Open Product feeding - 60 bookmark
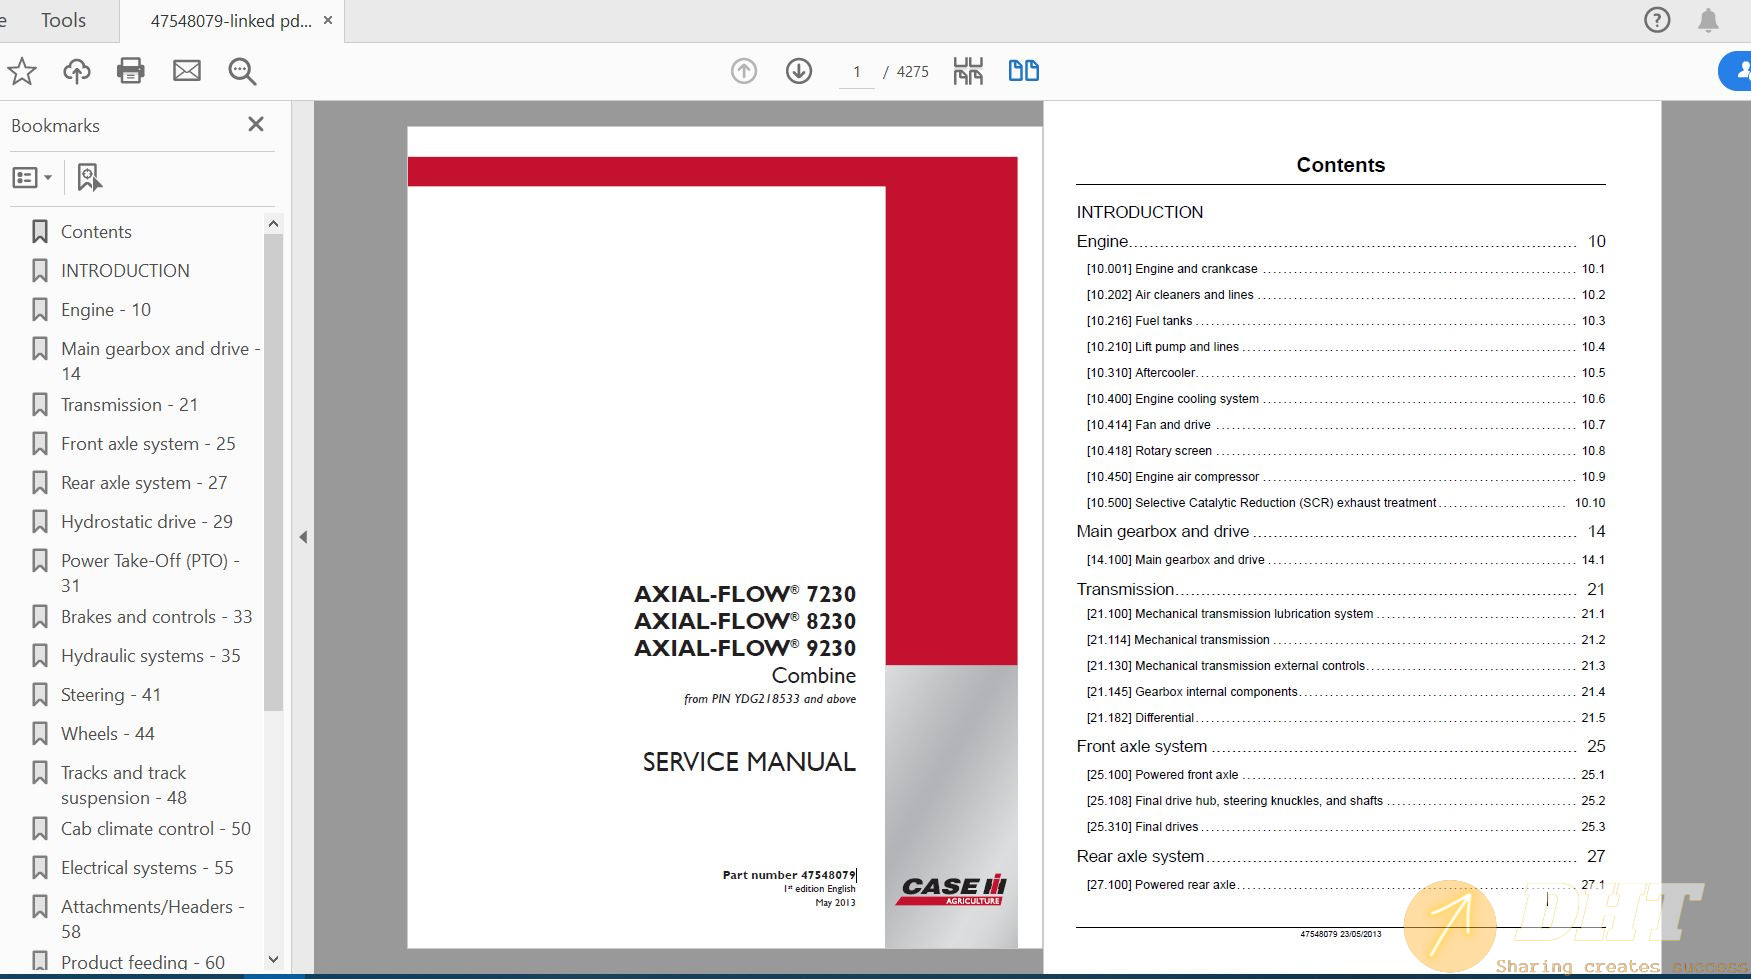 (142, 962)
